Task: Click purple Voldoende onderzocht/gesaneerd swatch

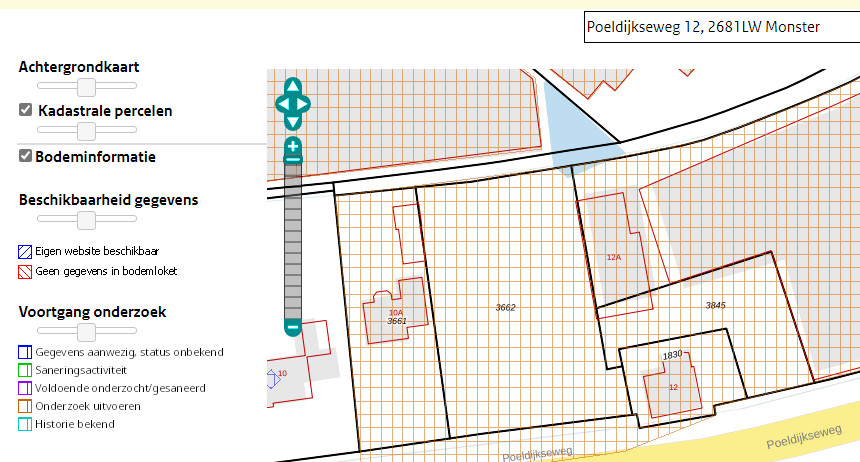Action: [25, 388]
